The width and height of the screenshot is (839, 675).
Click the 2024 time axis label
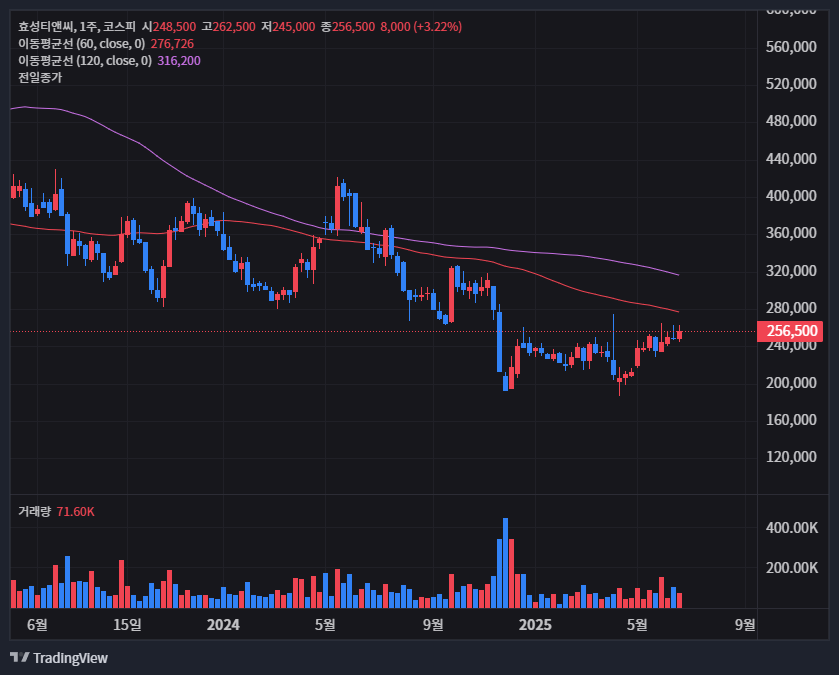point(223,625)
